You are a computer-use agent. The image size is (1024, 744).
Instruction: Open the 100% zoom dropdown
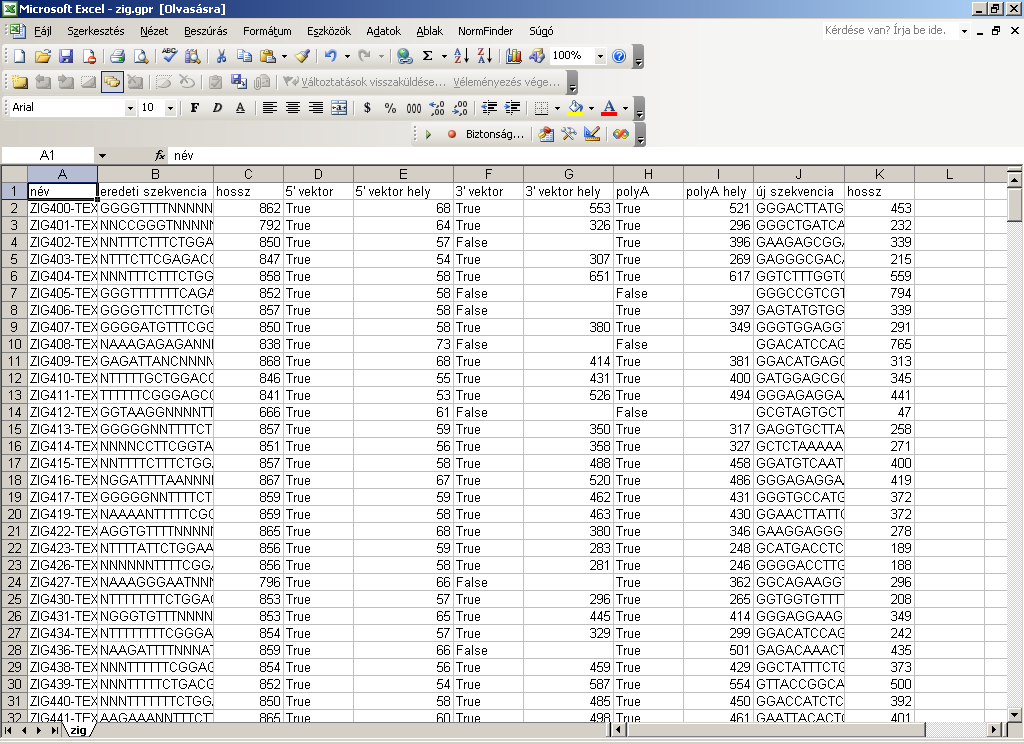(600, 56)
